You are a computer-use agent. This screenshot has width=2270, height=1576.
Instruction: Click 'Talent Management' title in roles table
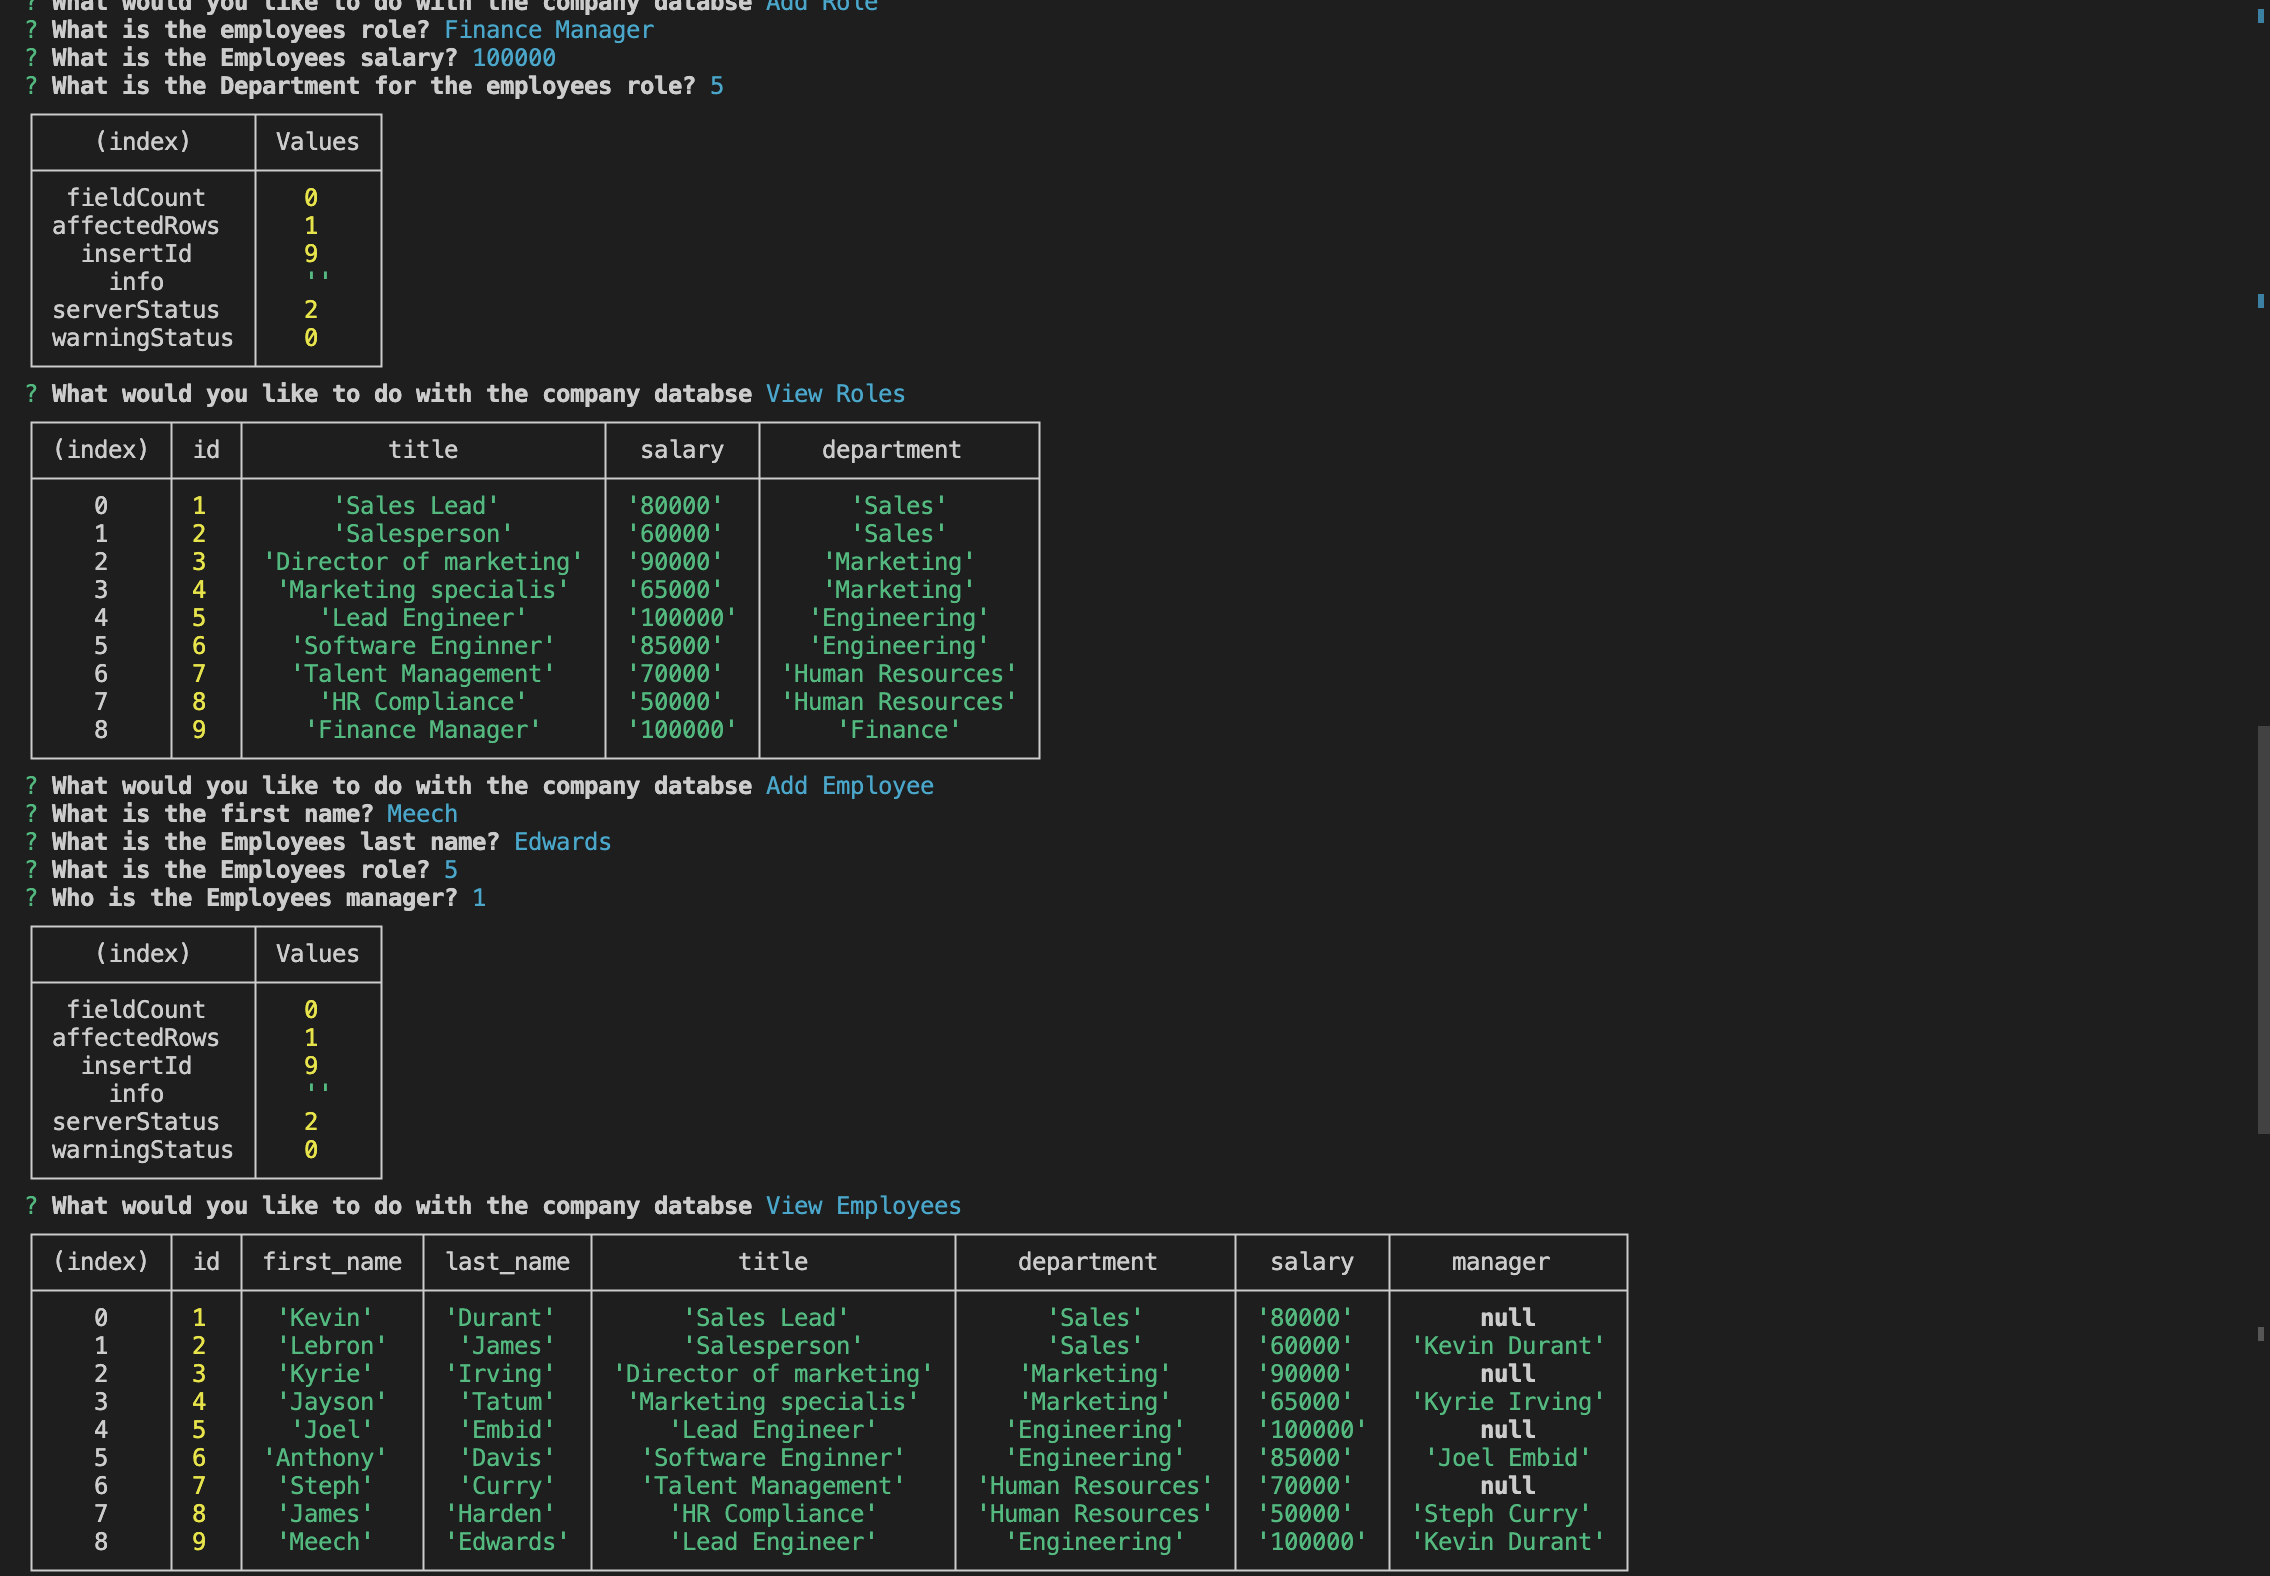(423, 674)
